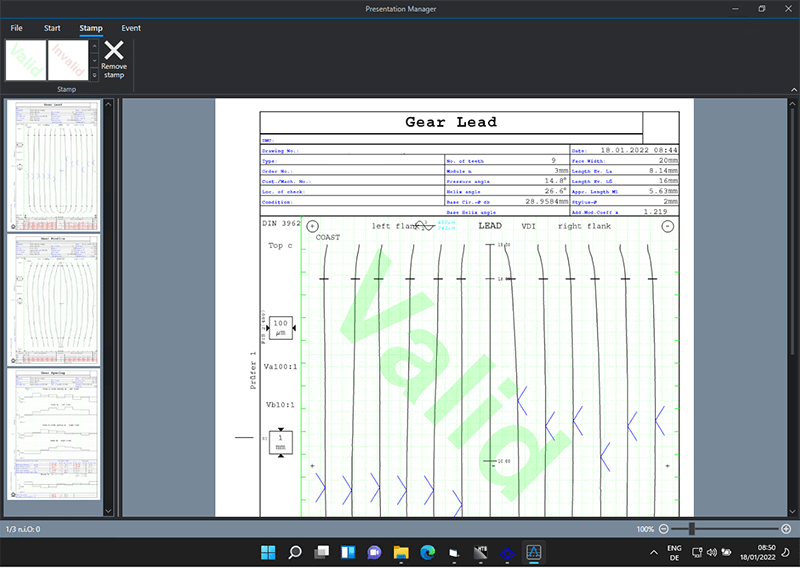This screenshot has width=800, height=568.
Task: Open the blue diamond app on the taskbar
Action: pyautogui.click(x=507, y=552)
